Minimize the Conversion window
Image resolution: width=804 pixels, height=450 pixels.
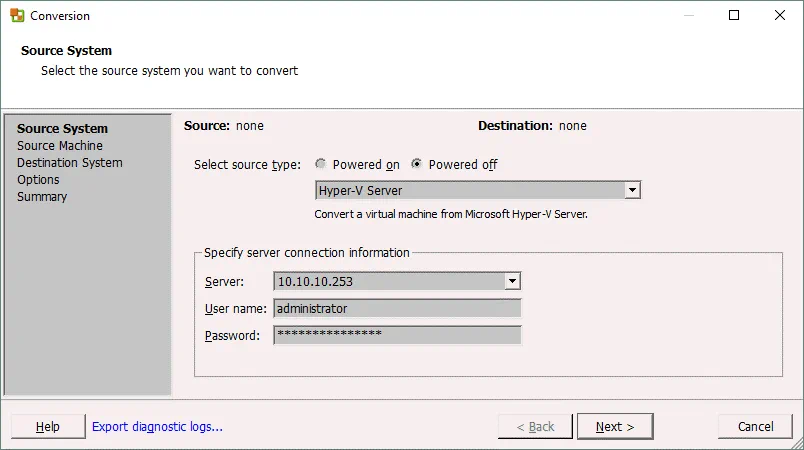[688, 16]
